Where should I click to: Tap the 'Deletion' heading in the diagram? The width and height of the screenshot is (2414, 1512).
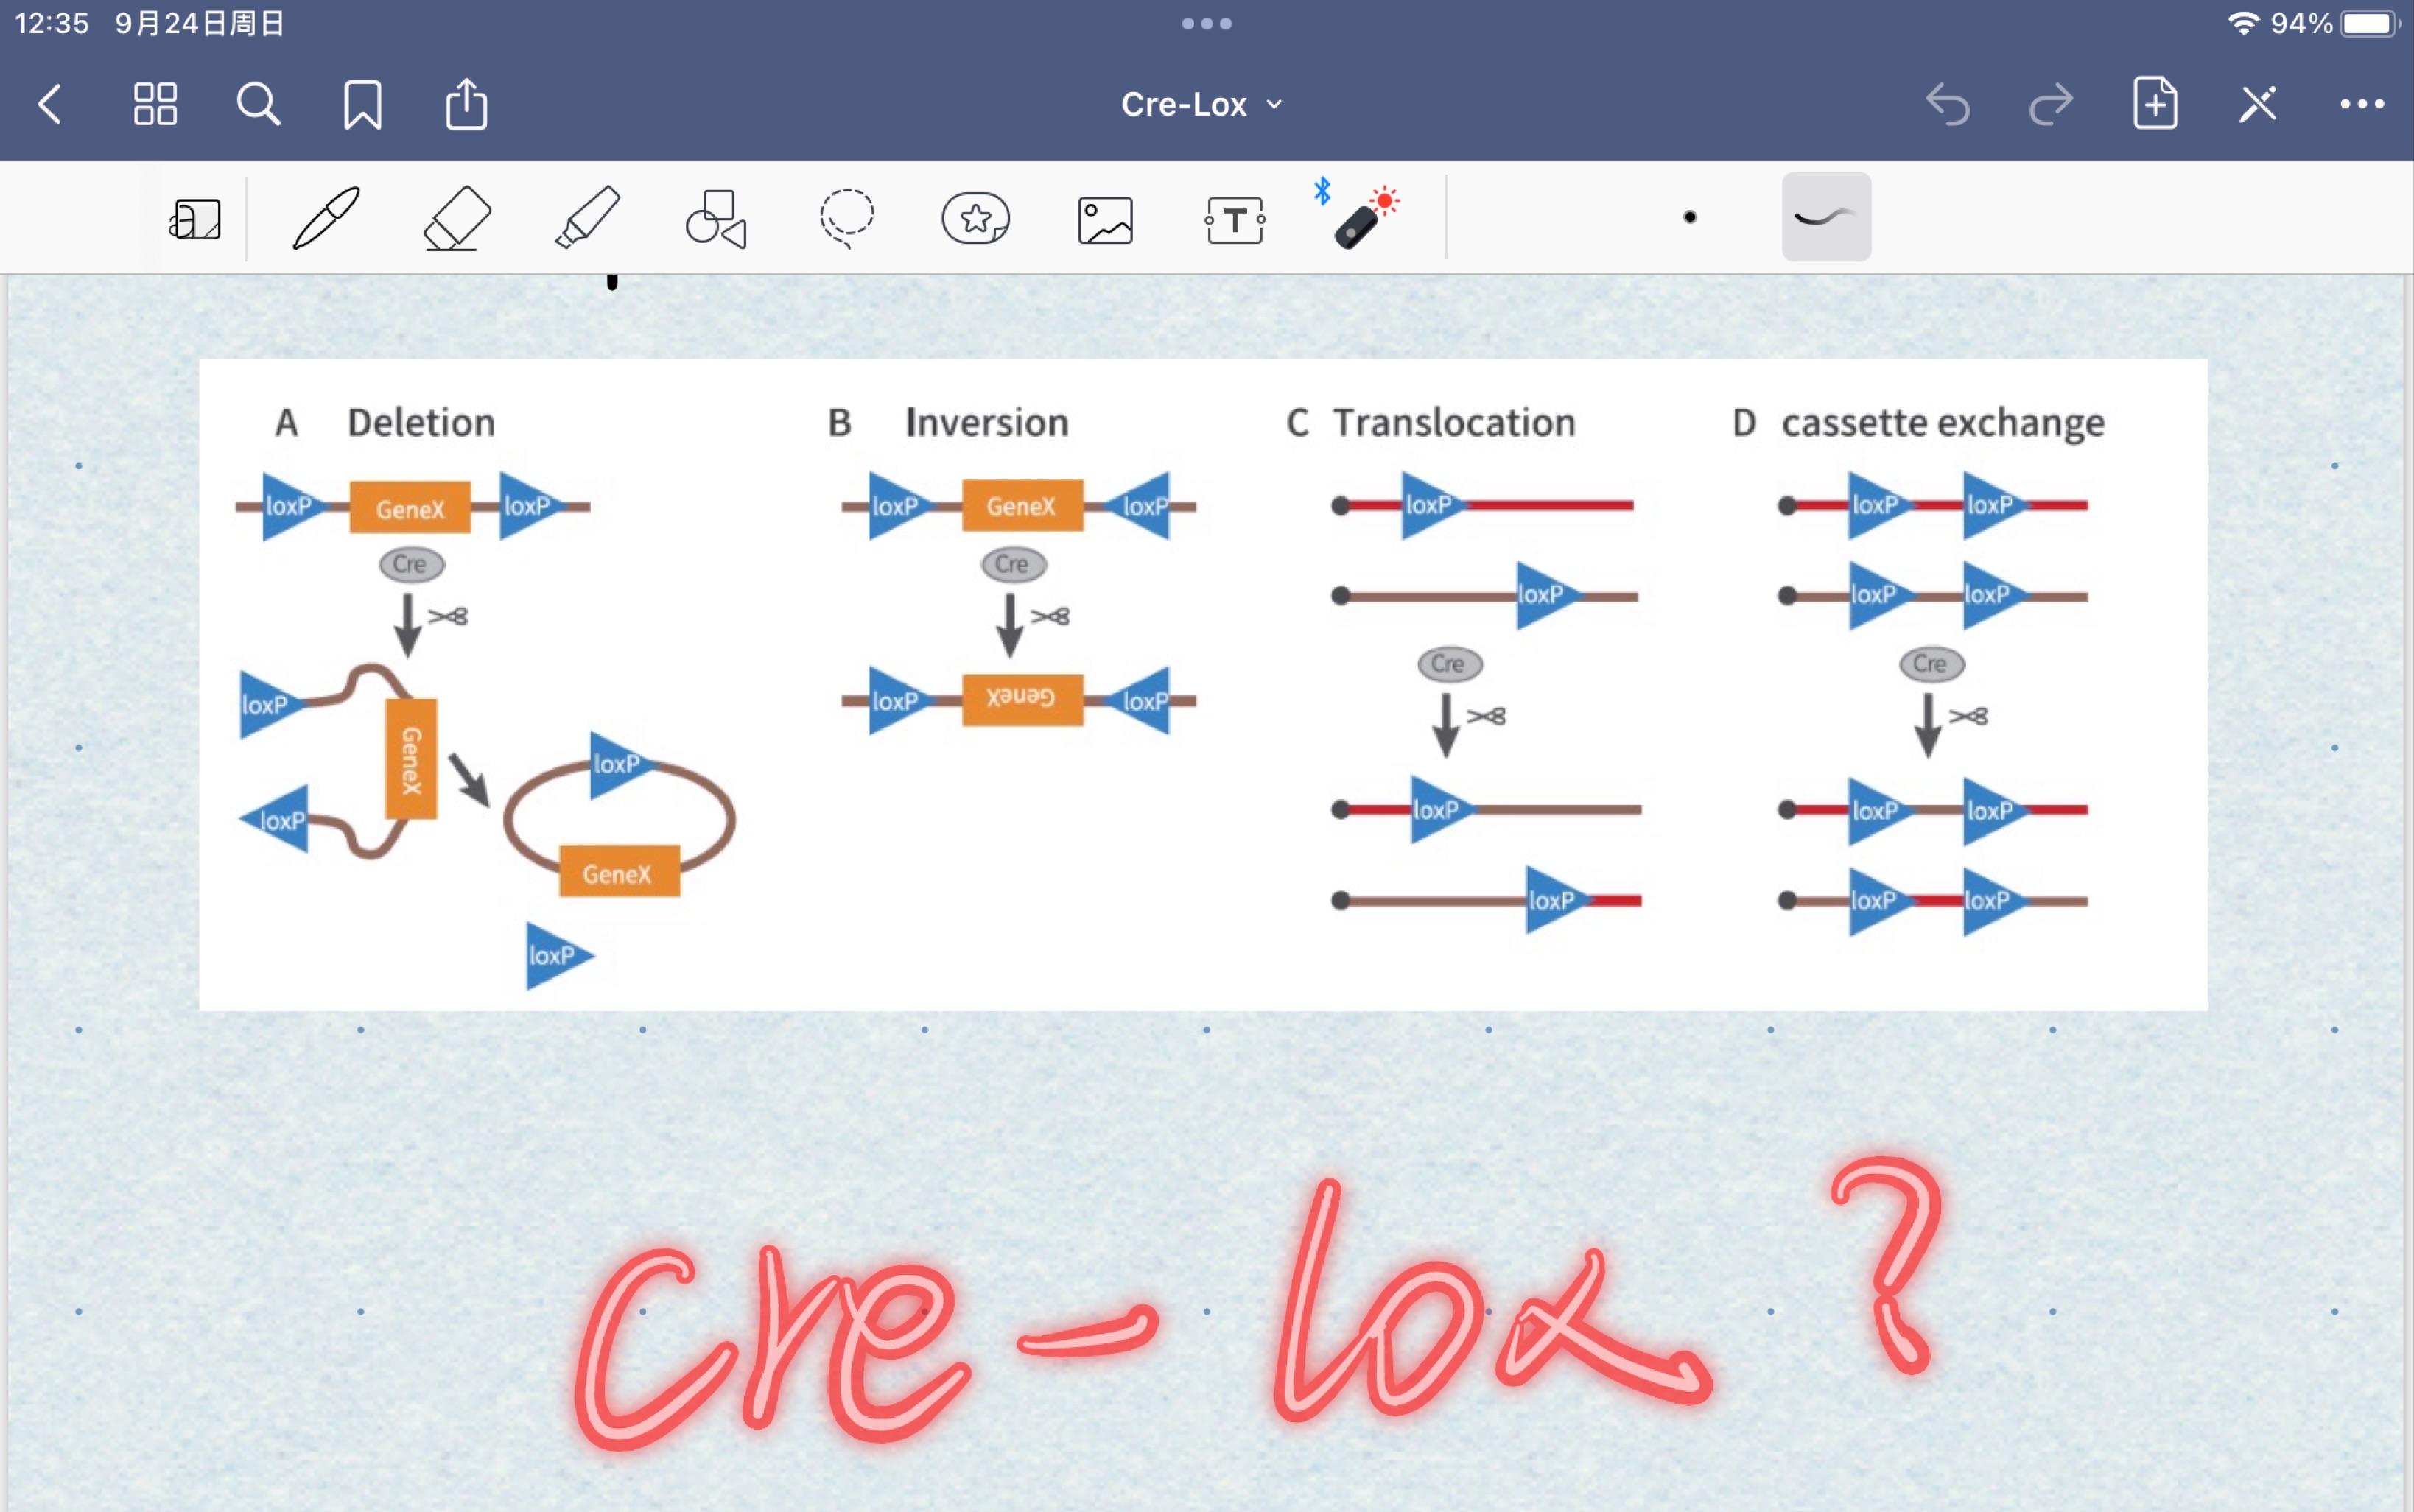[421, 423]
